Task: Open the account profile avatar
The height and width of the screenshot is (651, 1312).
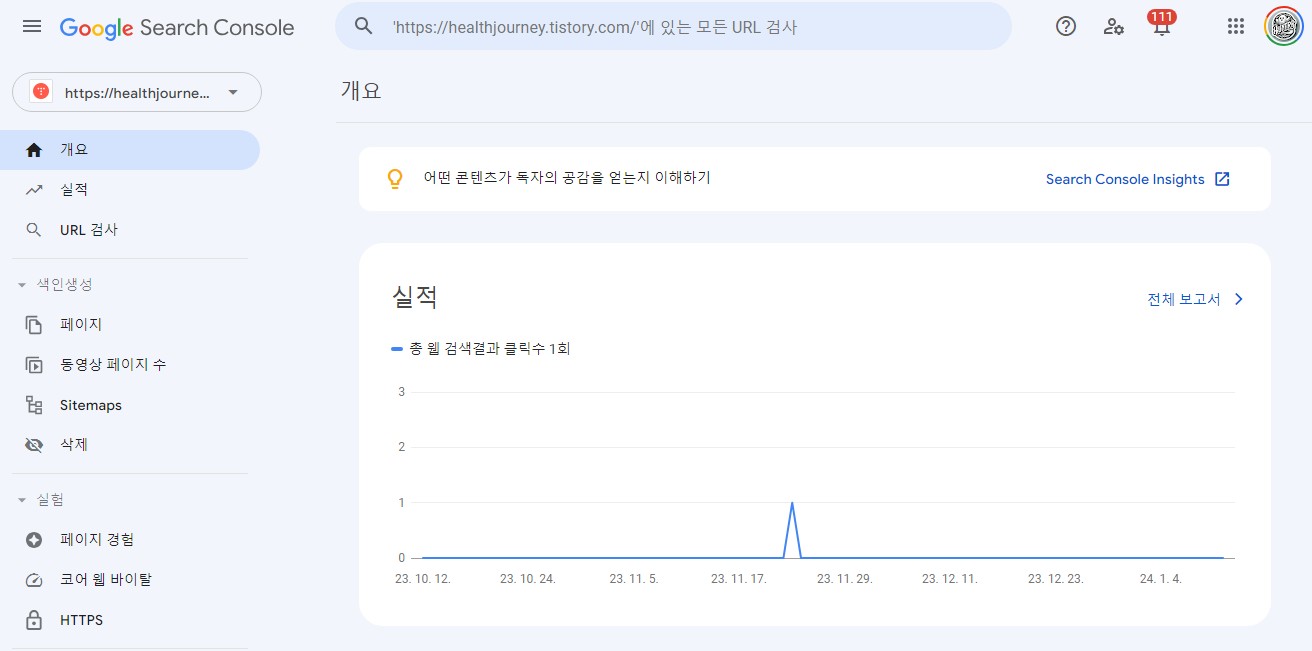Action: point(1284,27)
